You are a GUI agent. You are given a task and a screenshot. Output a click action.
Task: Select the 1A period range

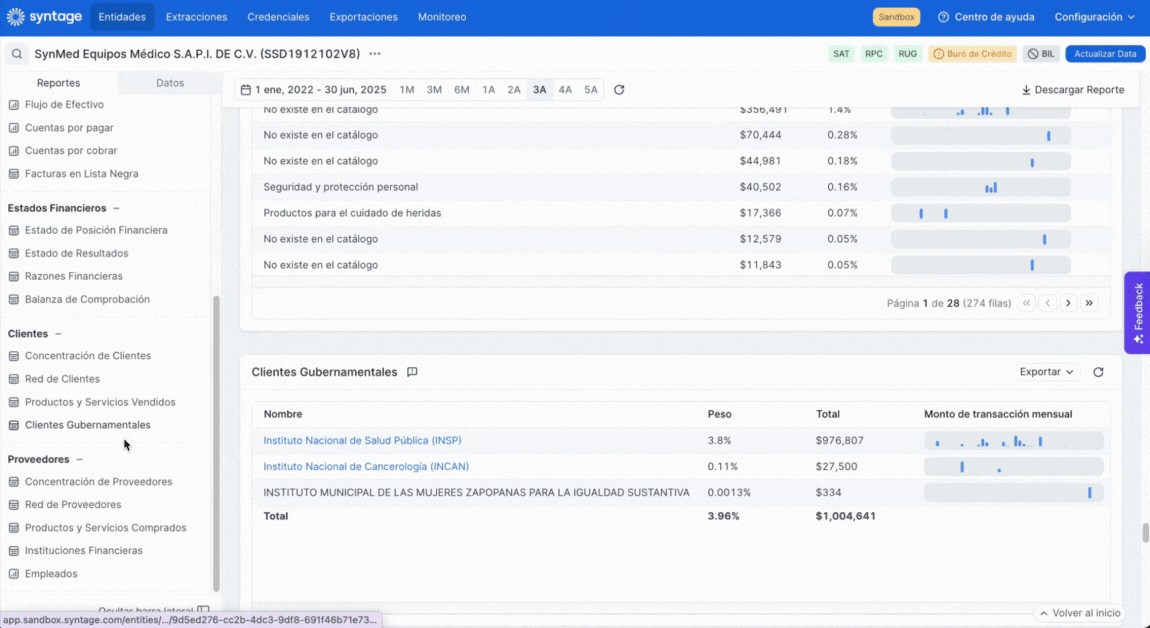(x=488, y=90)
